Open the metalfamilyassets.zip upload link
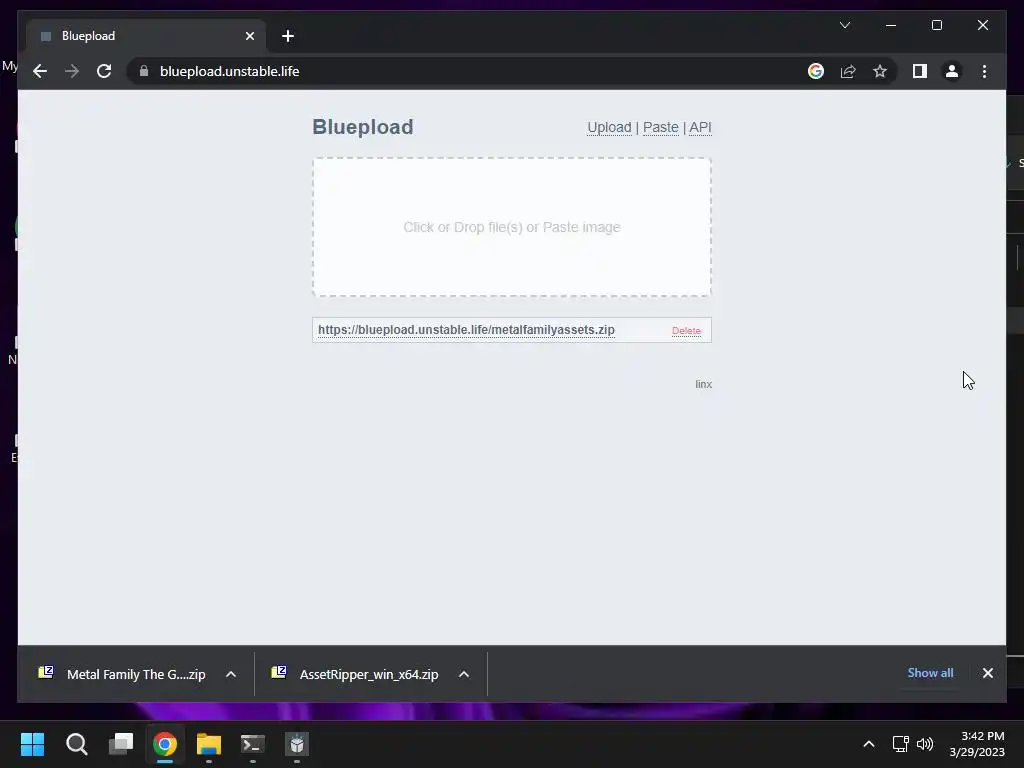The height and width of the screenshot is (768, 1024). coord(466,330)
